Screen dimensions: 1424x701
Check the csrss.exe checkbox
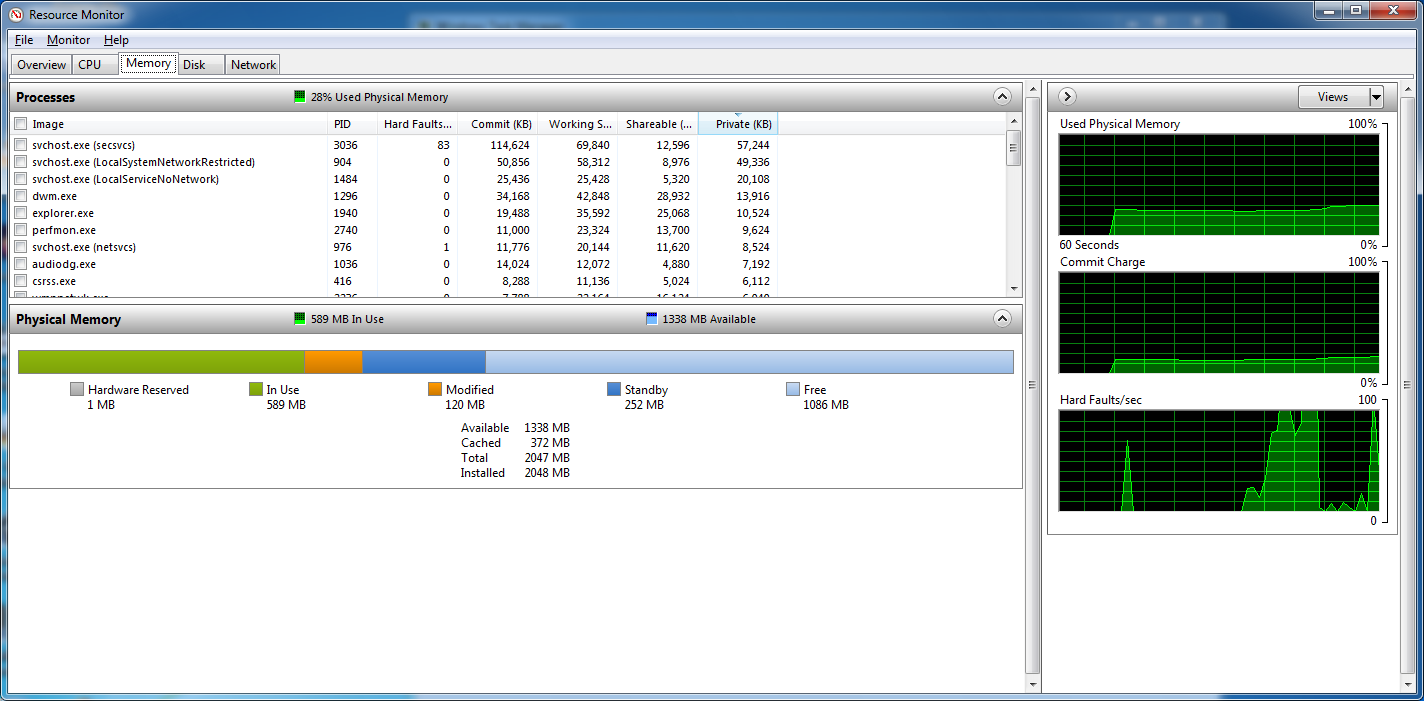click(21, 281)
